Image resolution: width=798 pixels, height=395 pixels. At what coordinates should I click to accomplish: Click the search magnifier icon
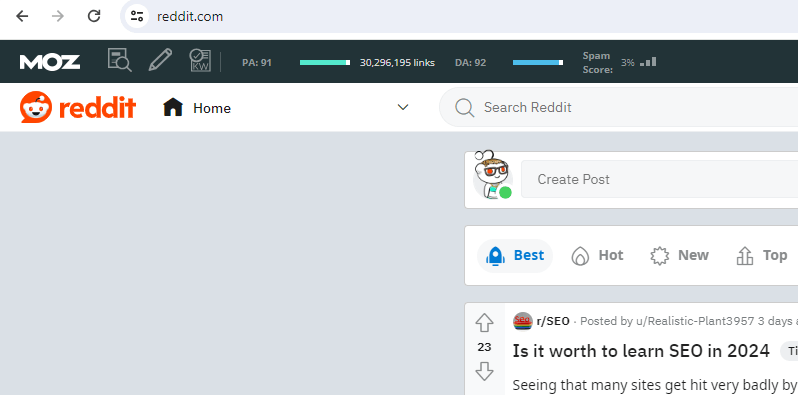pyautogui.click(x=464, y=107)
